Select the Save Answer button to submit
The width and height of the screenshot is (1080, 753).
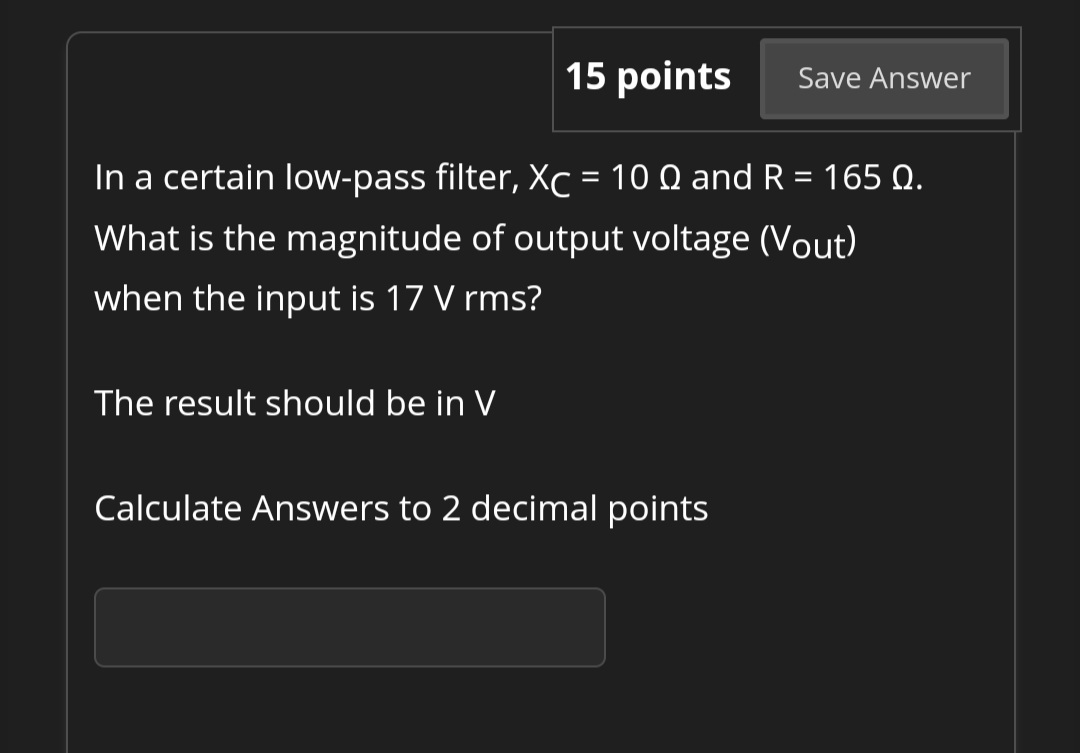click(884, 78)
